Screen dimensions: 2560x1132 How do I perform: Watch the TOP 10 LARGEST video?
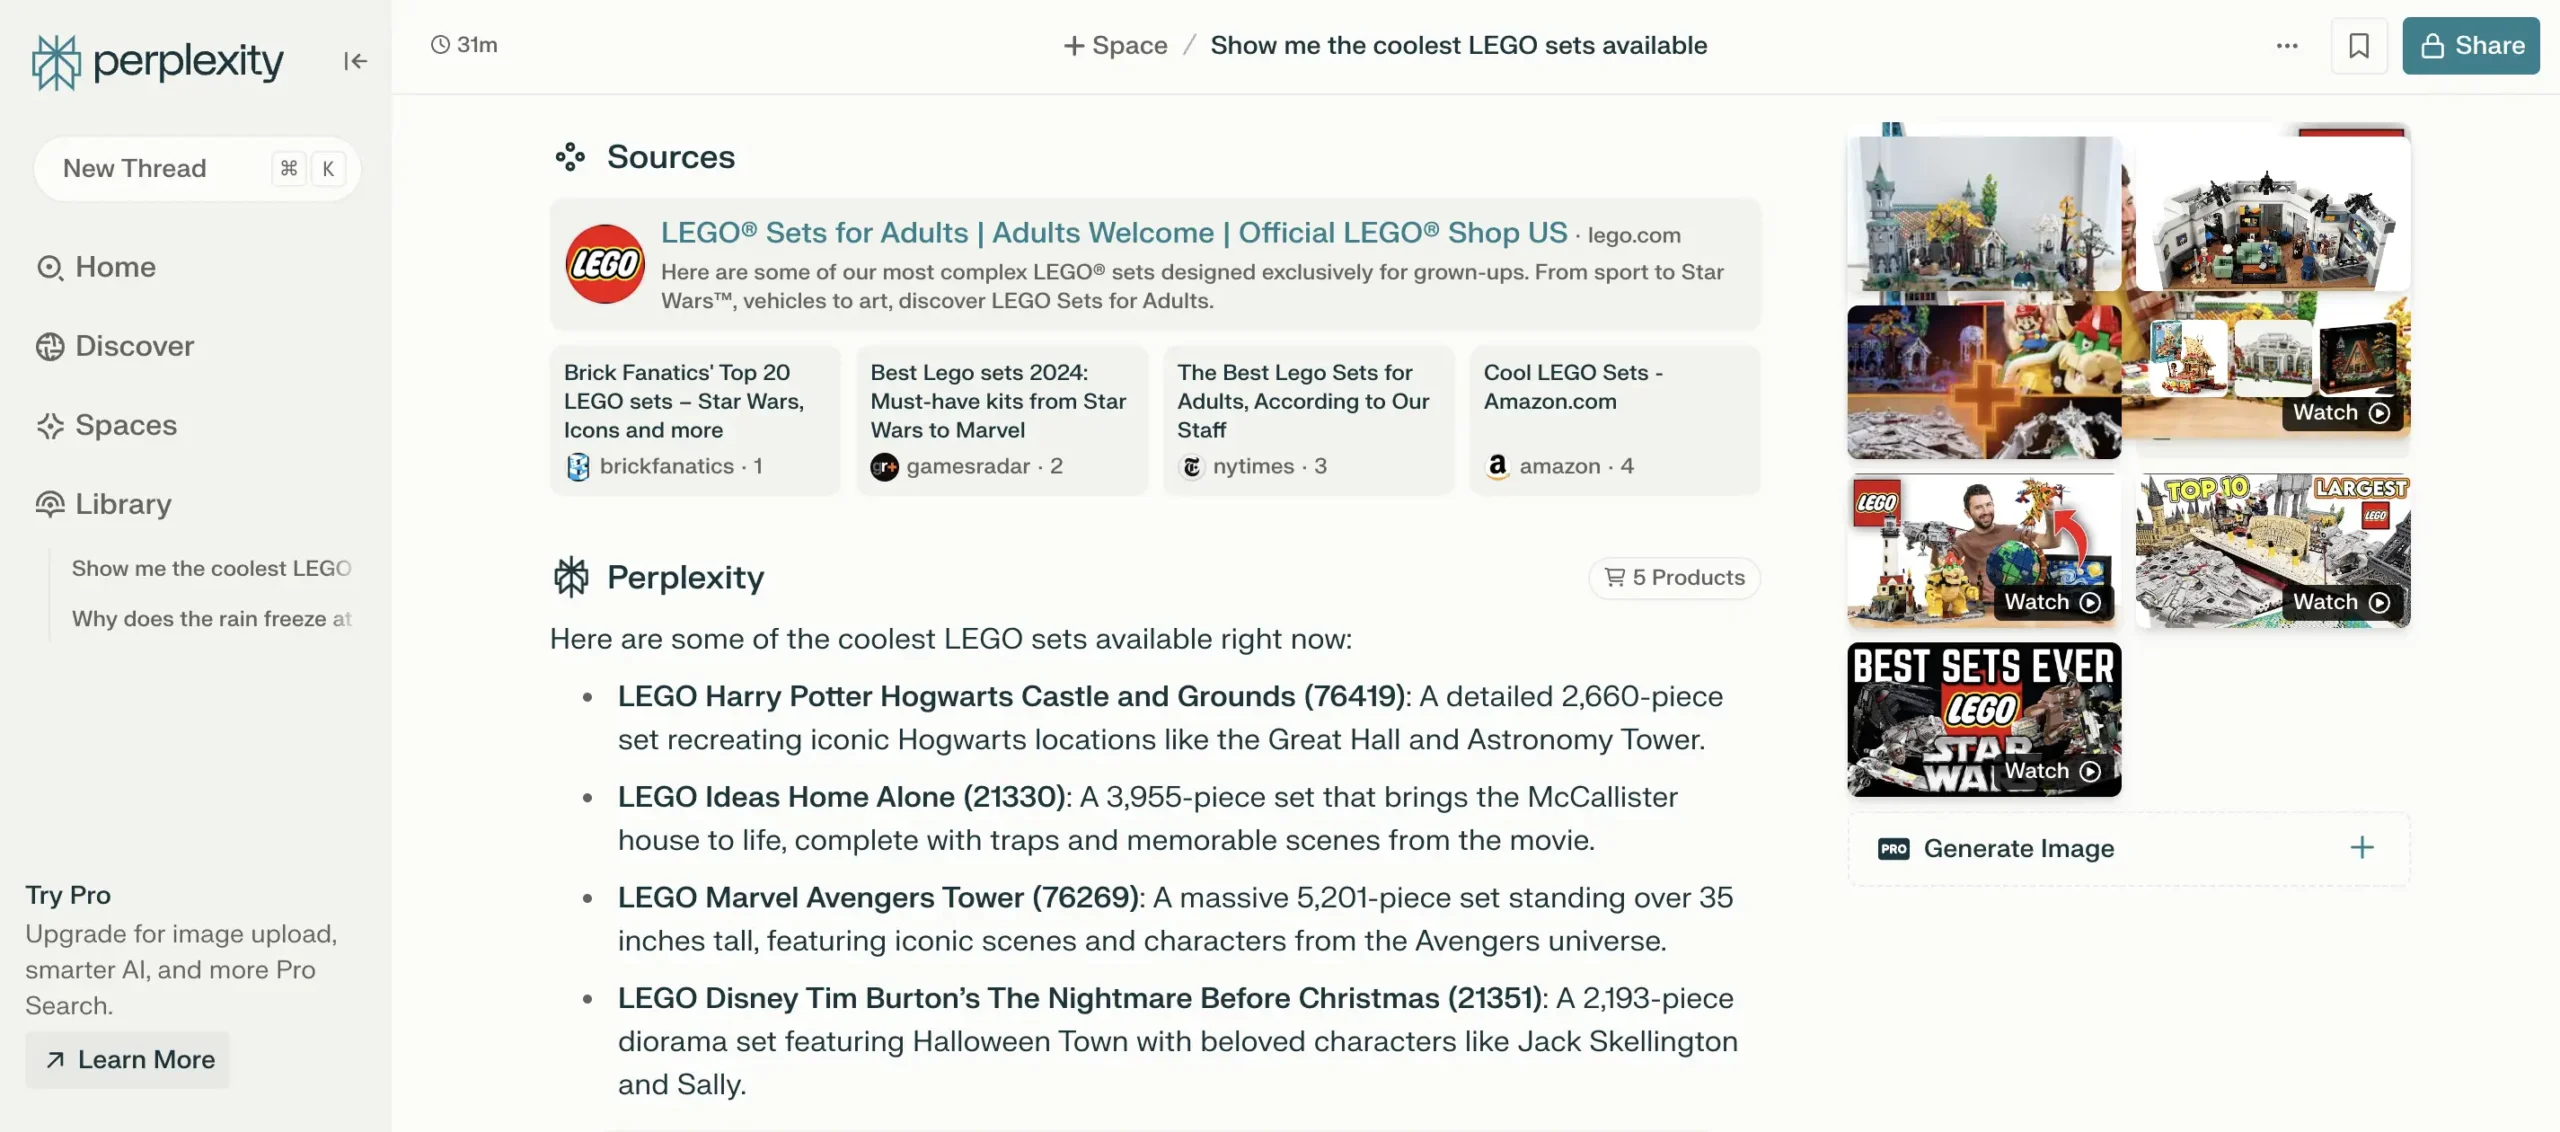pos(2273,551)
